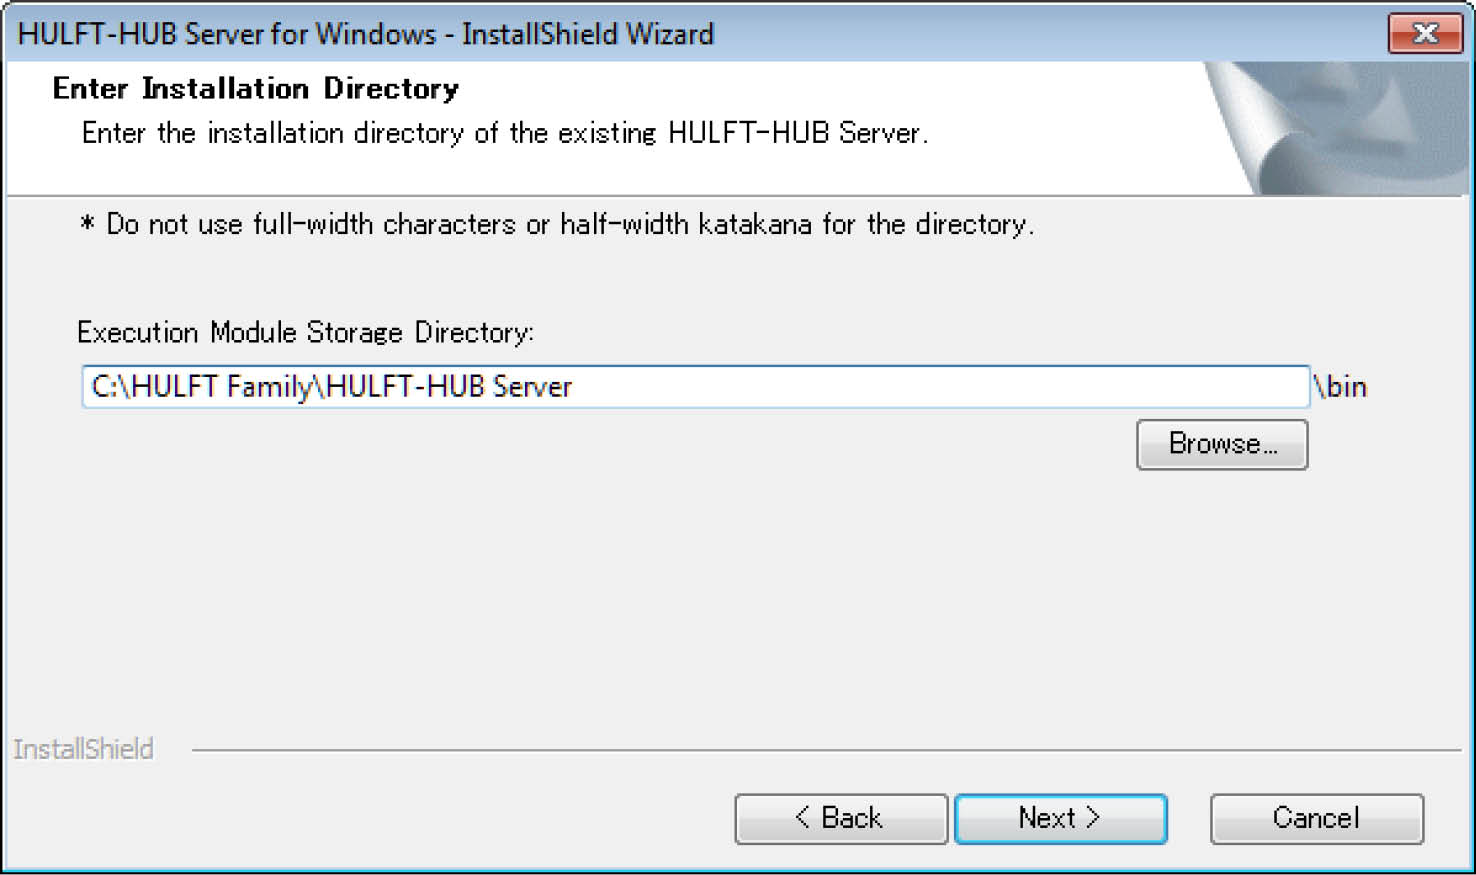
Task: Close the InstallShield Wizard window
Action: click(1424, 34)
